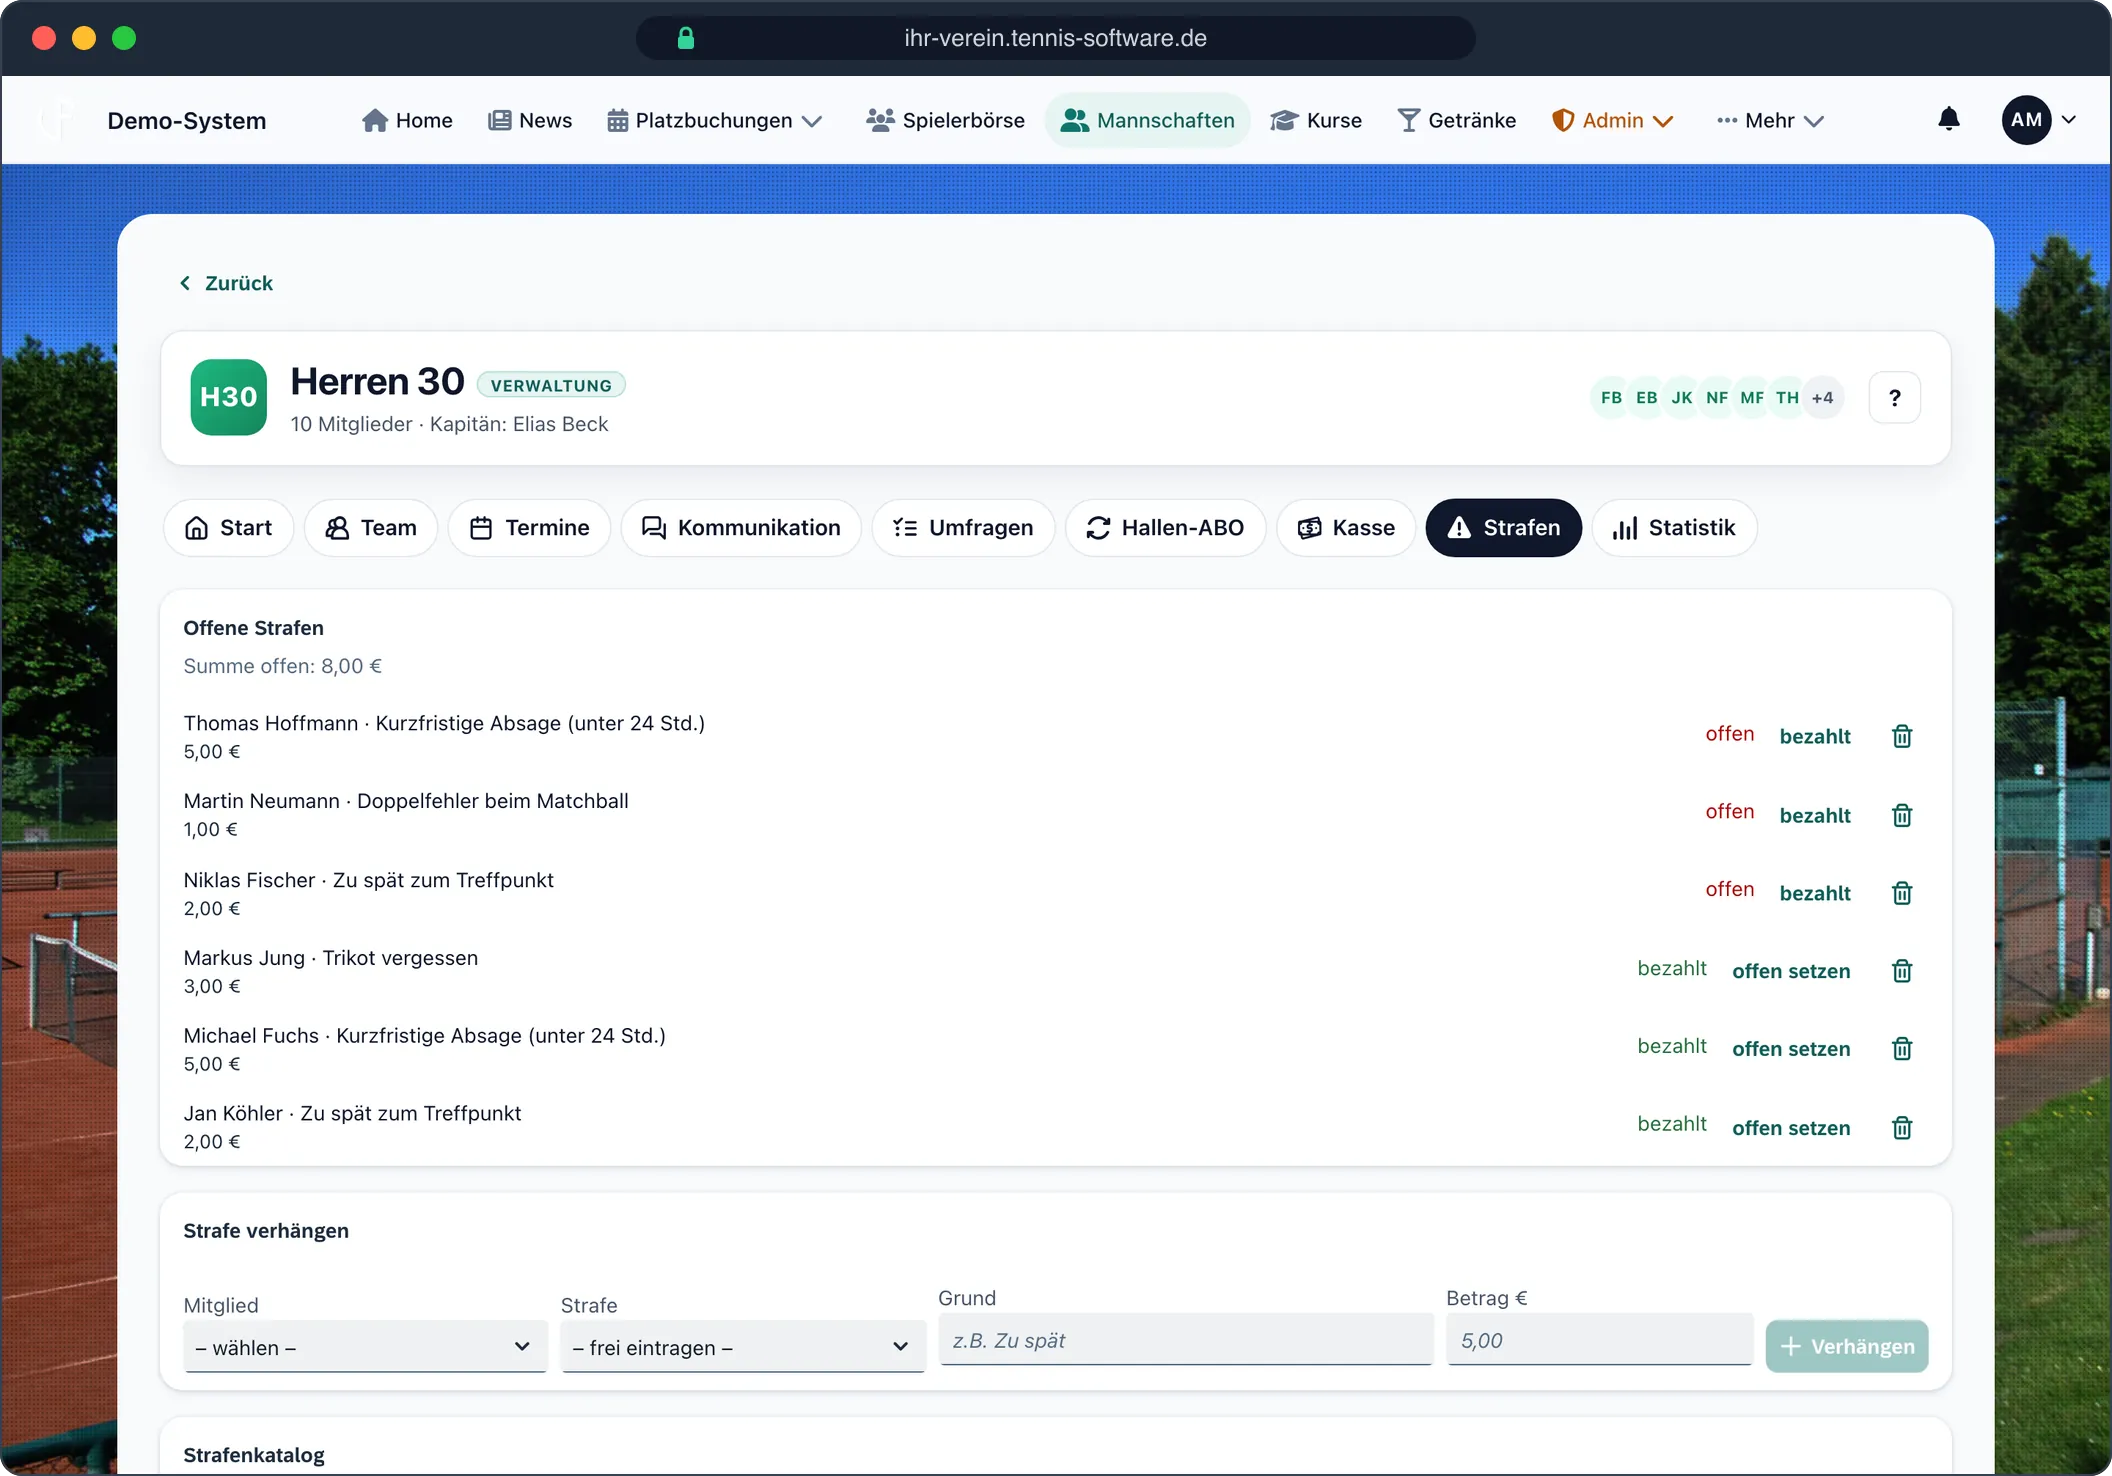The image size is (2112, 1476).
Task: Open user menu chevron next to AM
Action: pyautogui.click(x=2069, y=120)
